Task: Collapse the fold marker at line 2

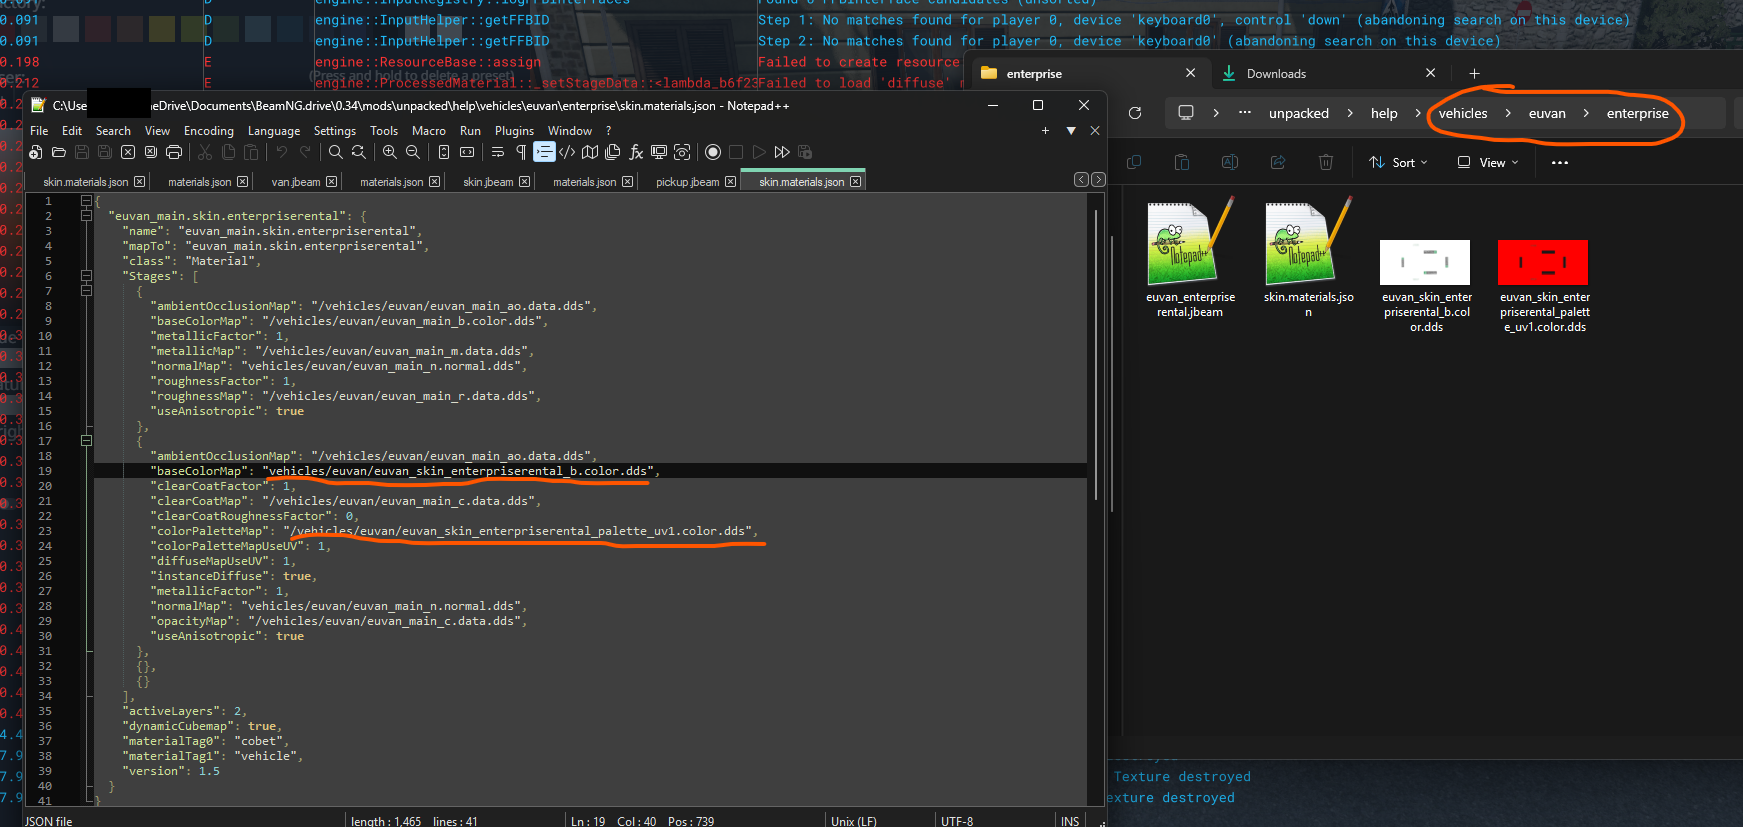Action: [86, 216]
